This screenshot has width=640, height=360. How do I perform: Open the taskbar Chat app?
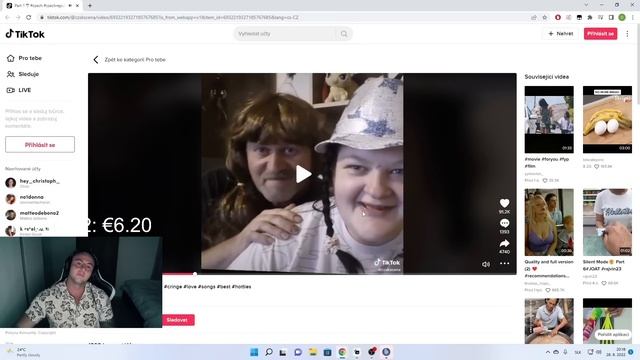tap(298, 352)
